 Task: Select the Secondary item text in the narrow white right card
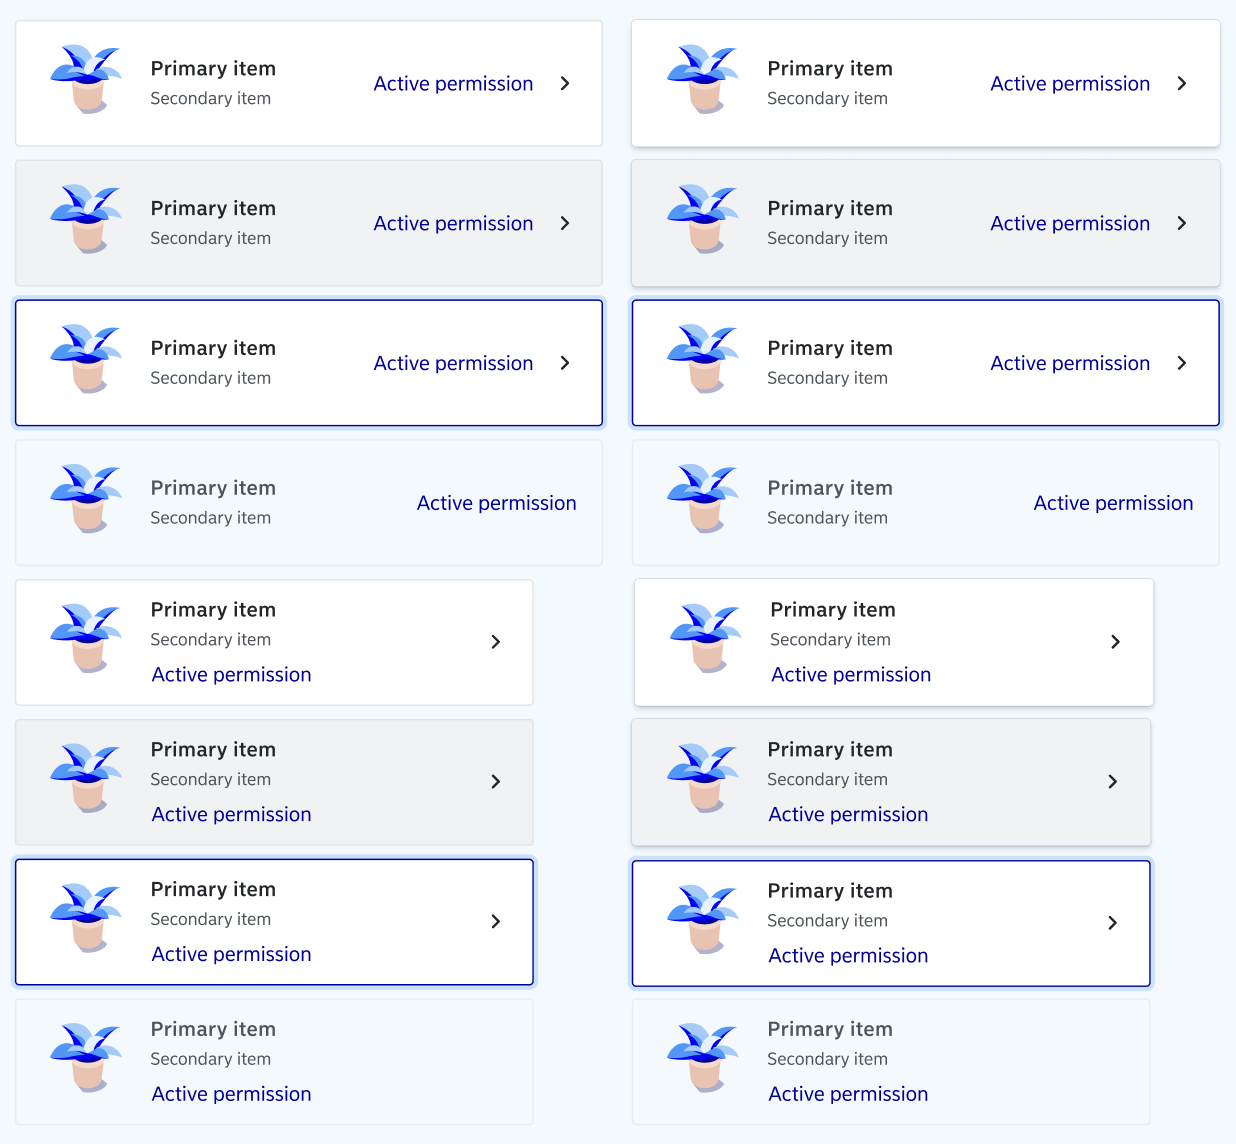[x=830, y=639]
